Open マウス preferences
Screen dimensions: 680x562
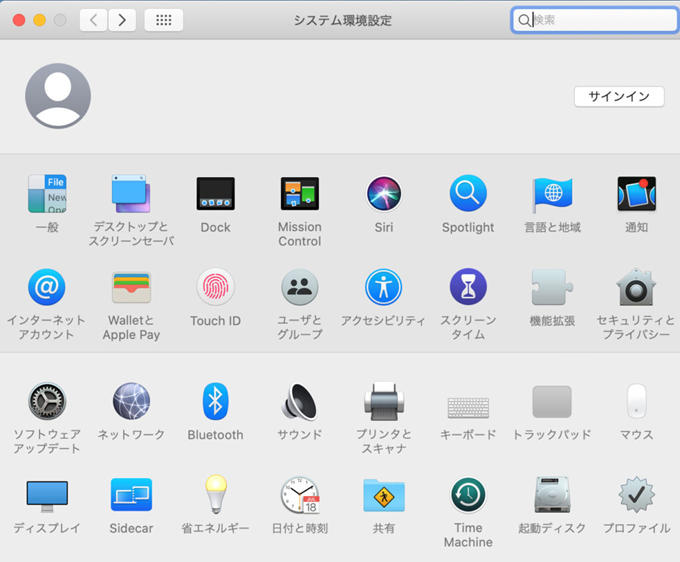coord(636,402)
